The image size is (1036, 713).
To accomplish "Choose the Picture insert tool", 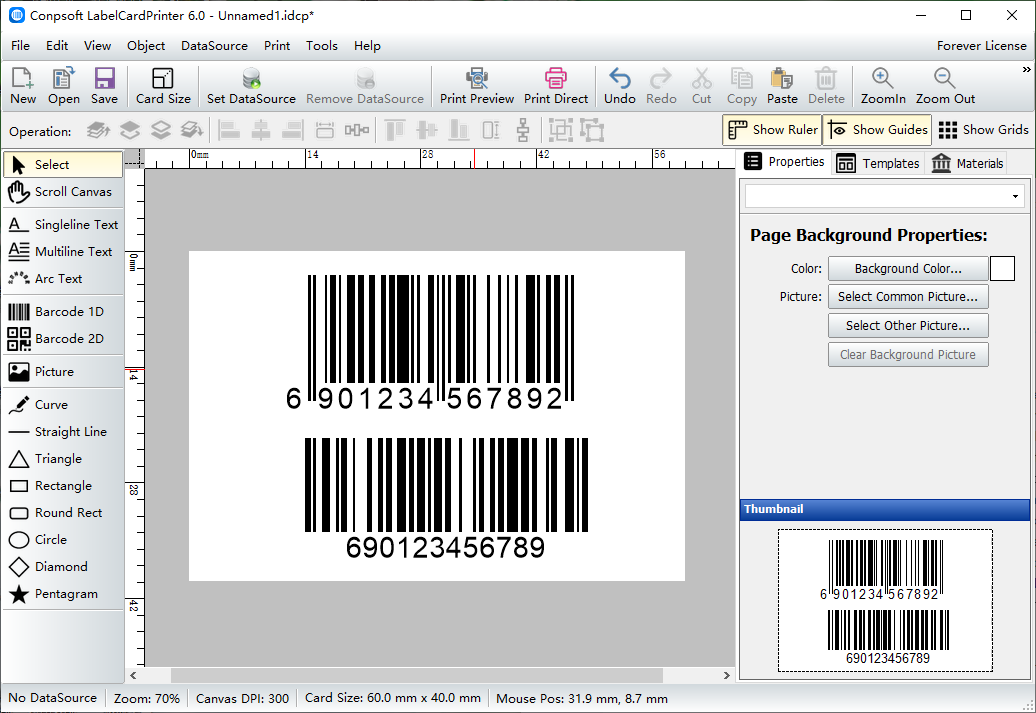I will tap(63, 371).
